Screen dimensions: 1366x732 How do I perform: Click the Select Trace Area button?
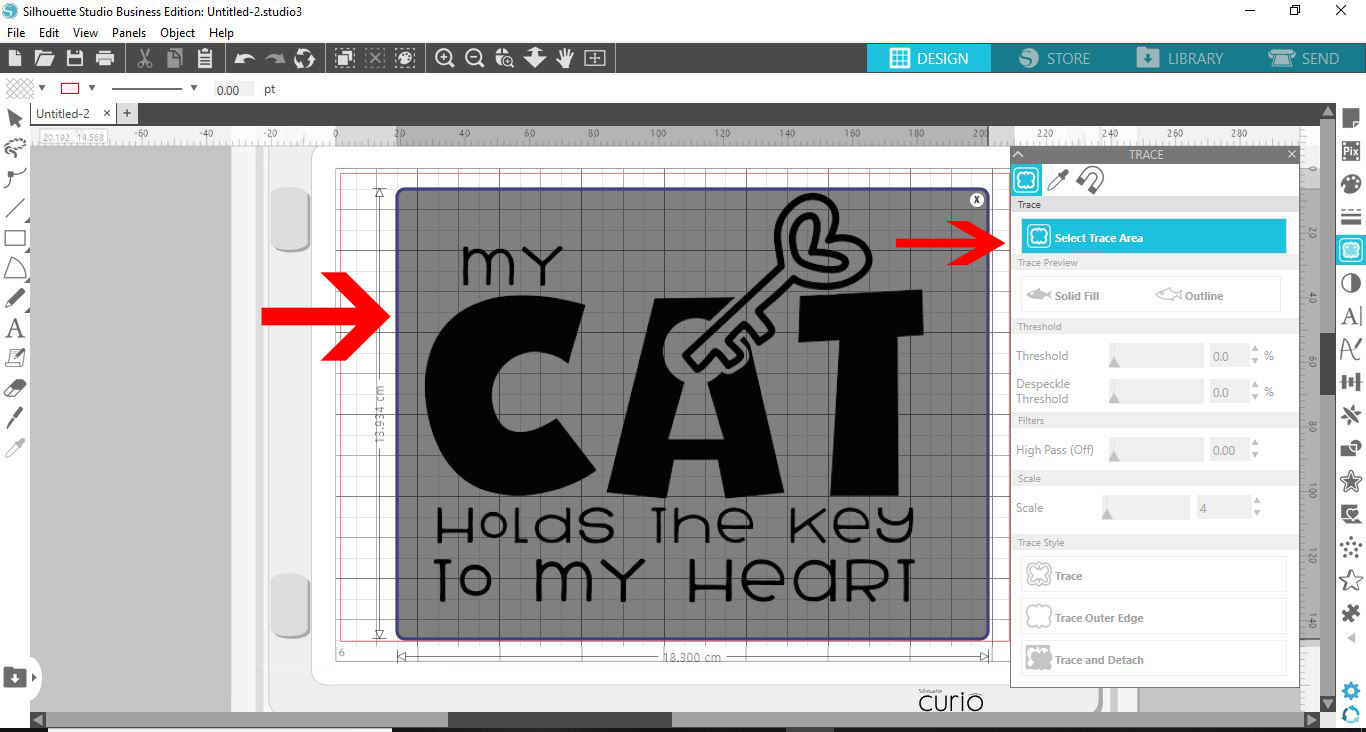[1153, 237]
